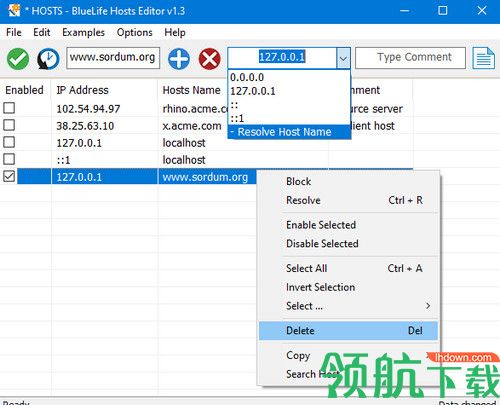The height and width of the screenshot is (405, 500).
Task: Click Delete in the context menu
Action: pos(348,331)
